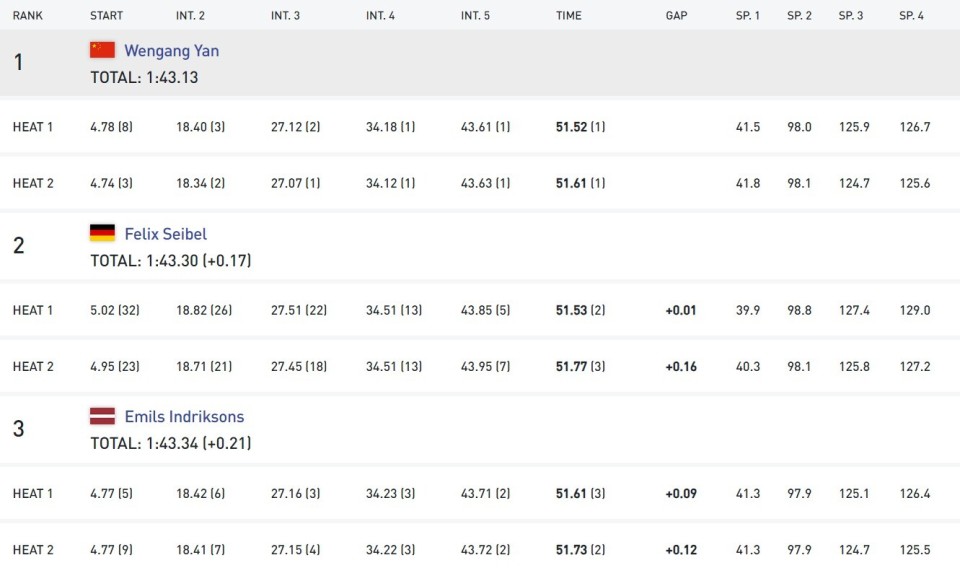The width and height of the screenshot is (960, 568).
Task: Click the China flag icon
Action: click(x=102, y=50)
